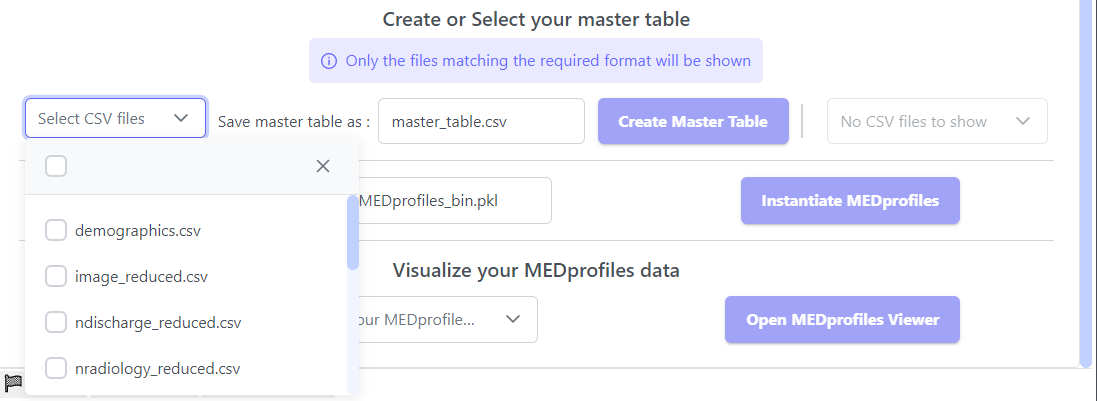Check the image_reduced.csv checkbox
The width and height of the screenshot is (1097, 401).
click(x=56, y=277)
